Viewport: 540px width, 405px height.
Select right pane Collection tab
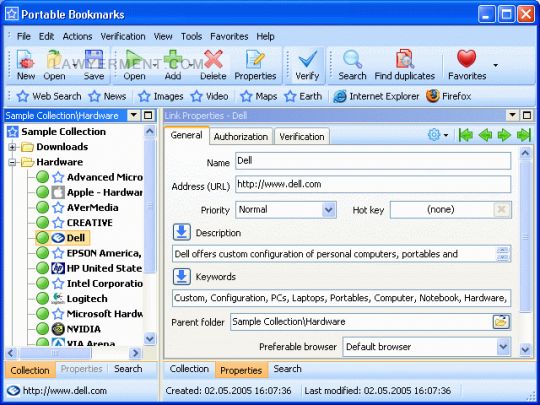click(x=189, y=369)
